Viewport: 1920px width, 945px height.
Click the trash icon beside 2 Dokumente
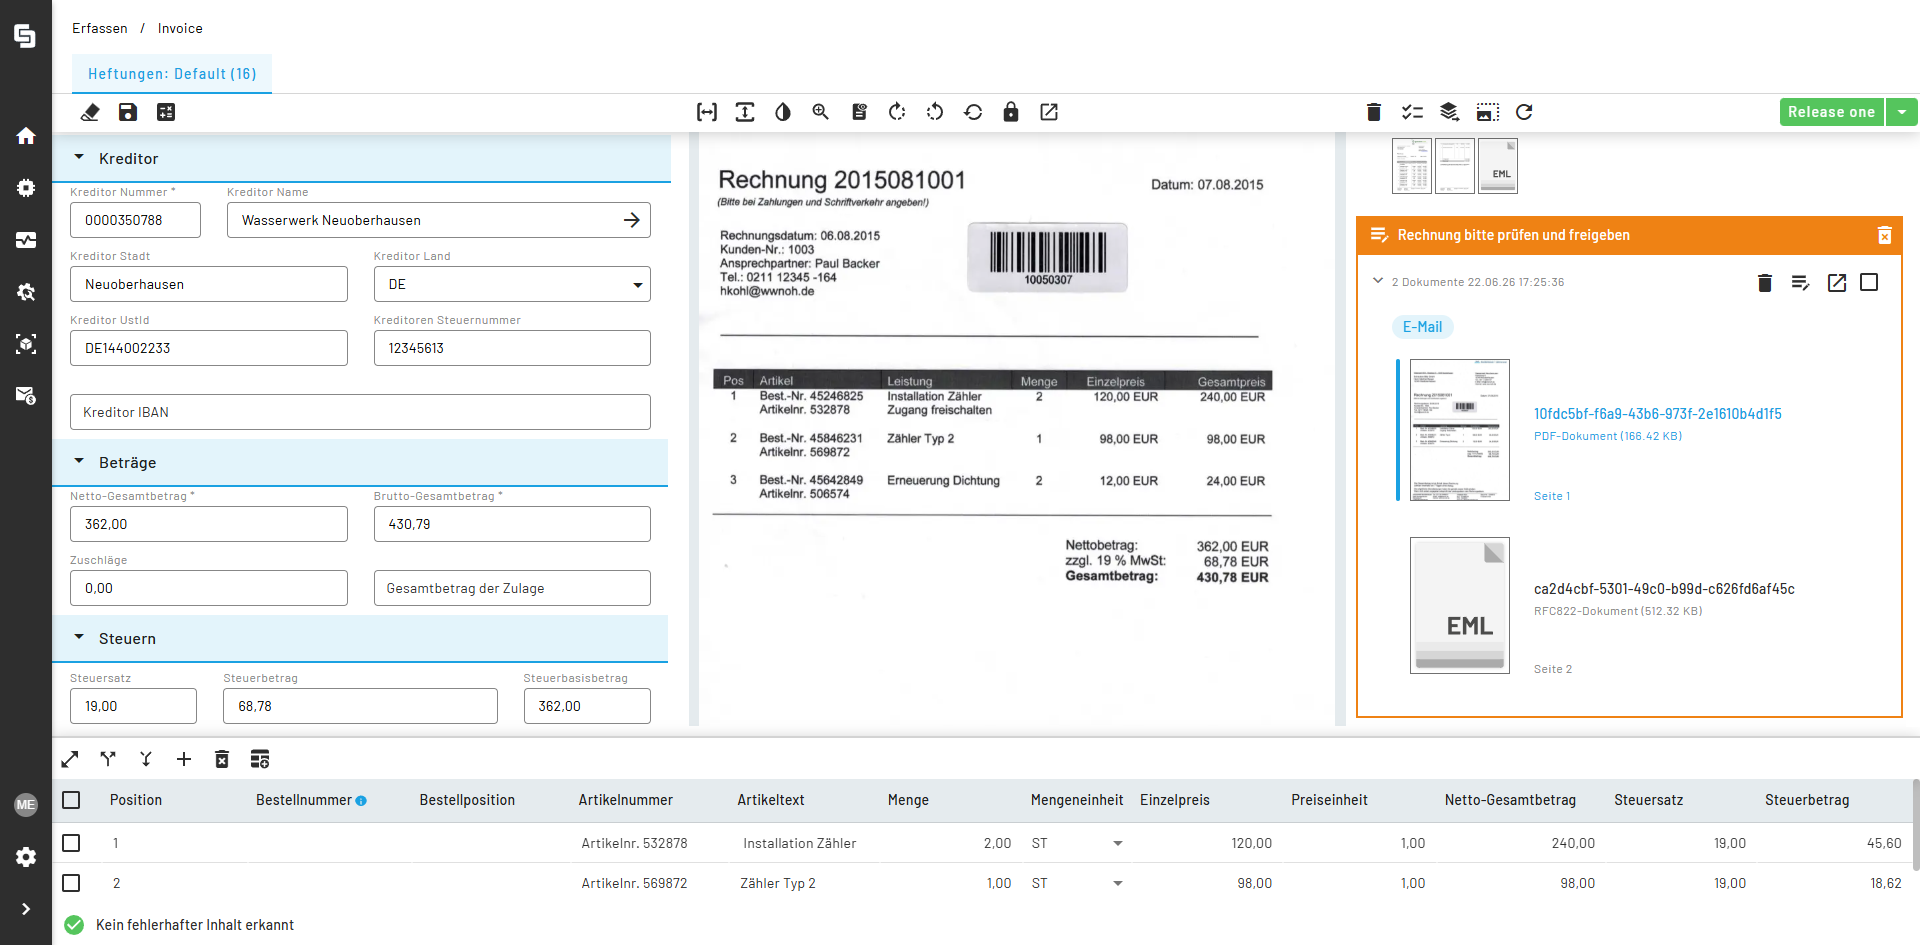pos(1765,283)
